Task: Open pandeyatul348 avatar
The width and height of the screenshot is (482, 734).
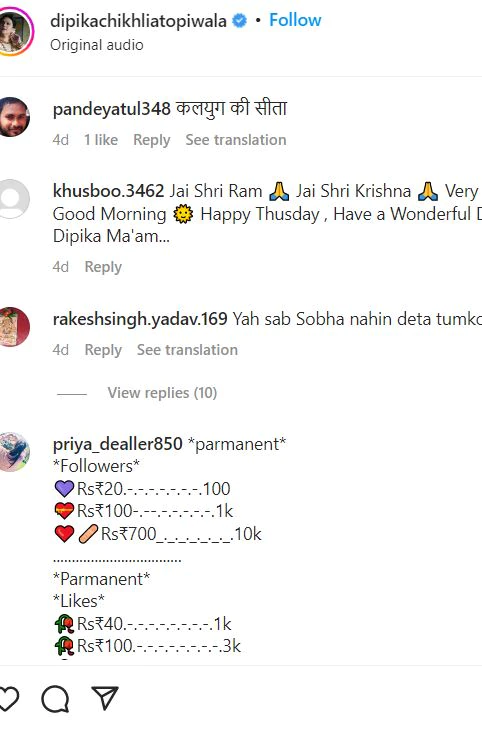Action: [14, 117]
